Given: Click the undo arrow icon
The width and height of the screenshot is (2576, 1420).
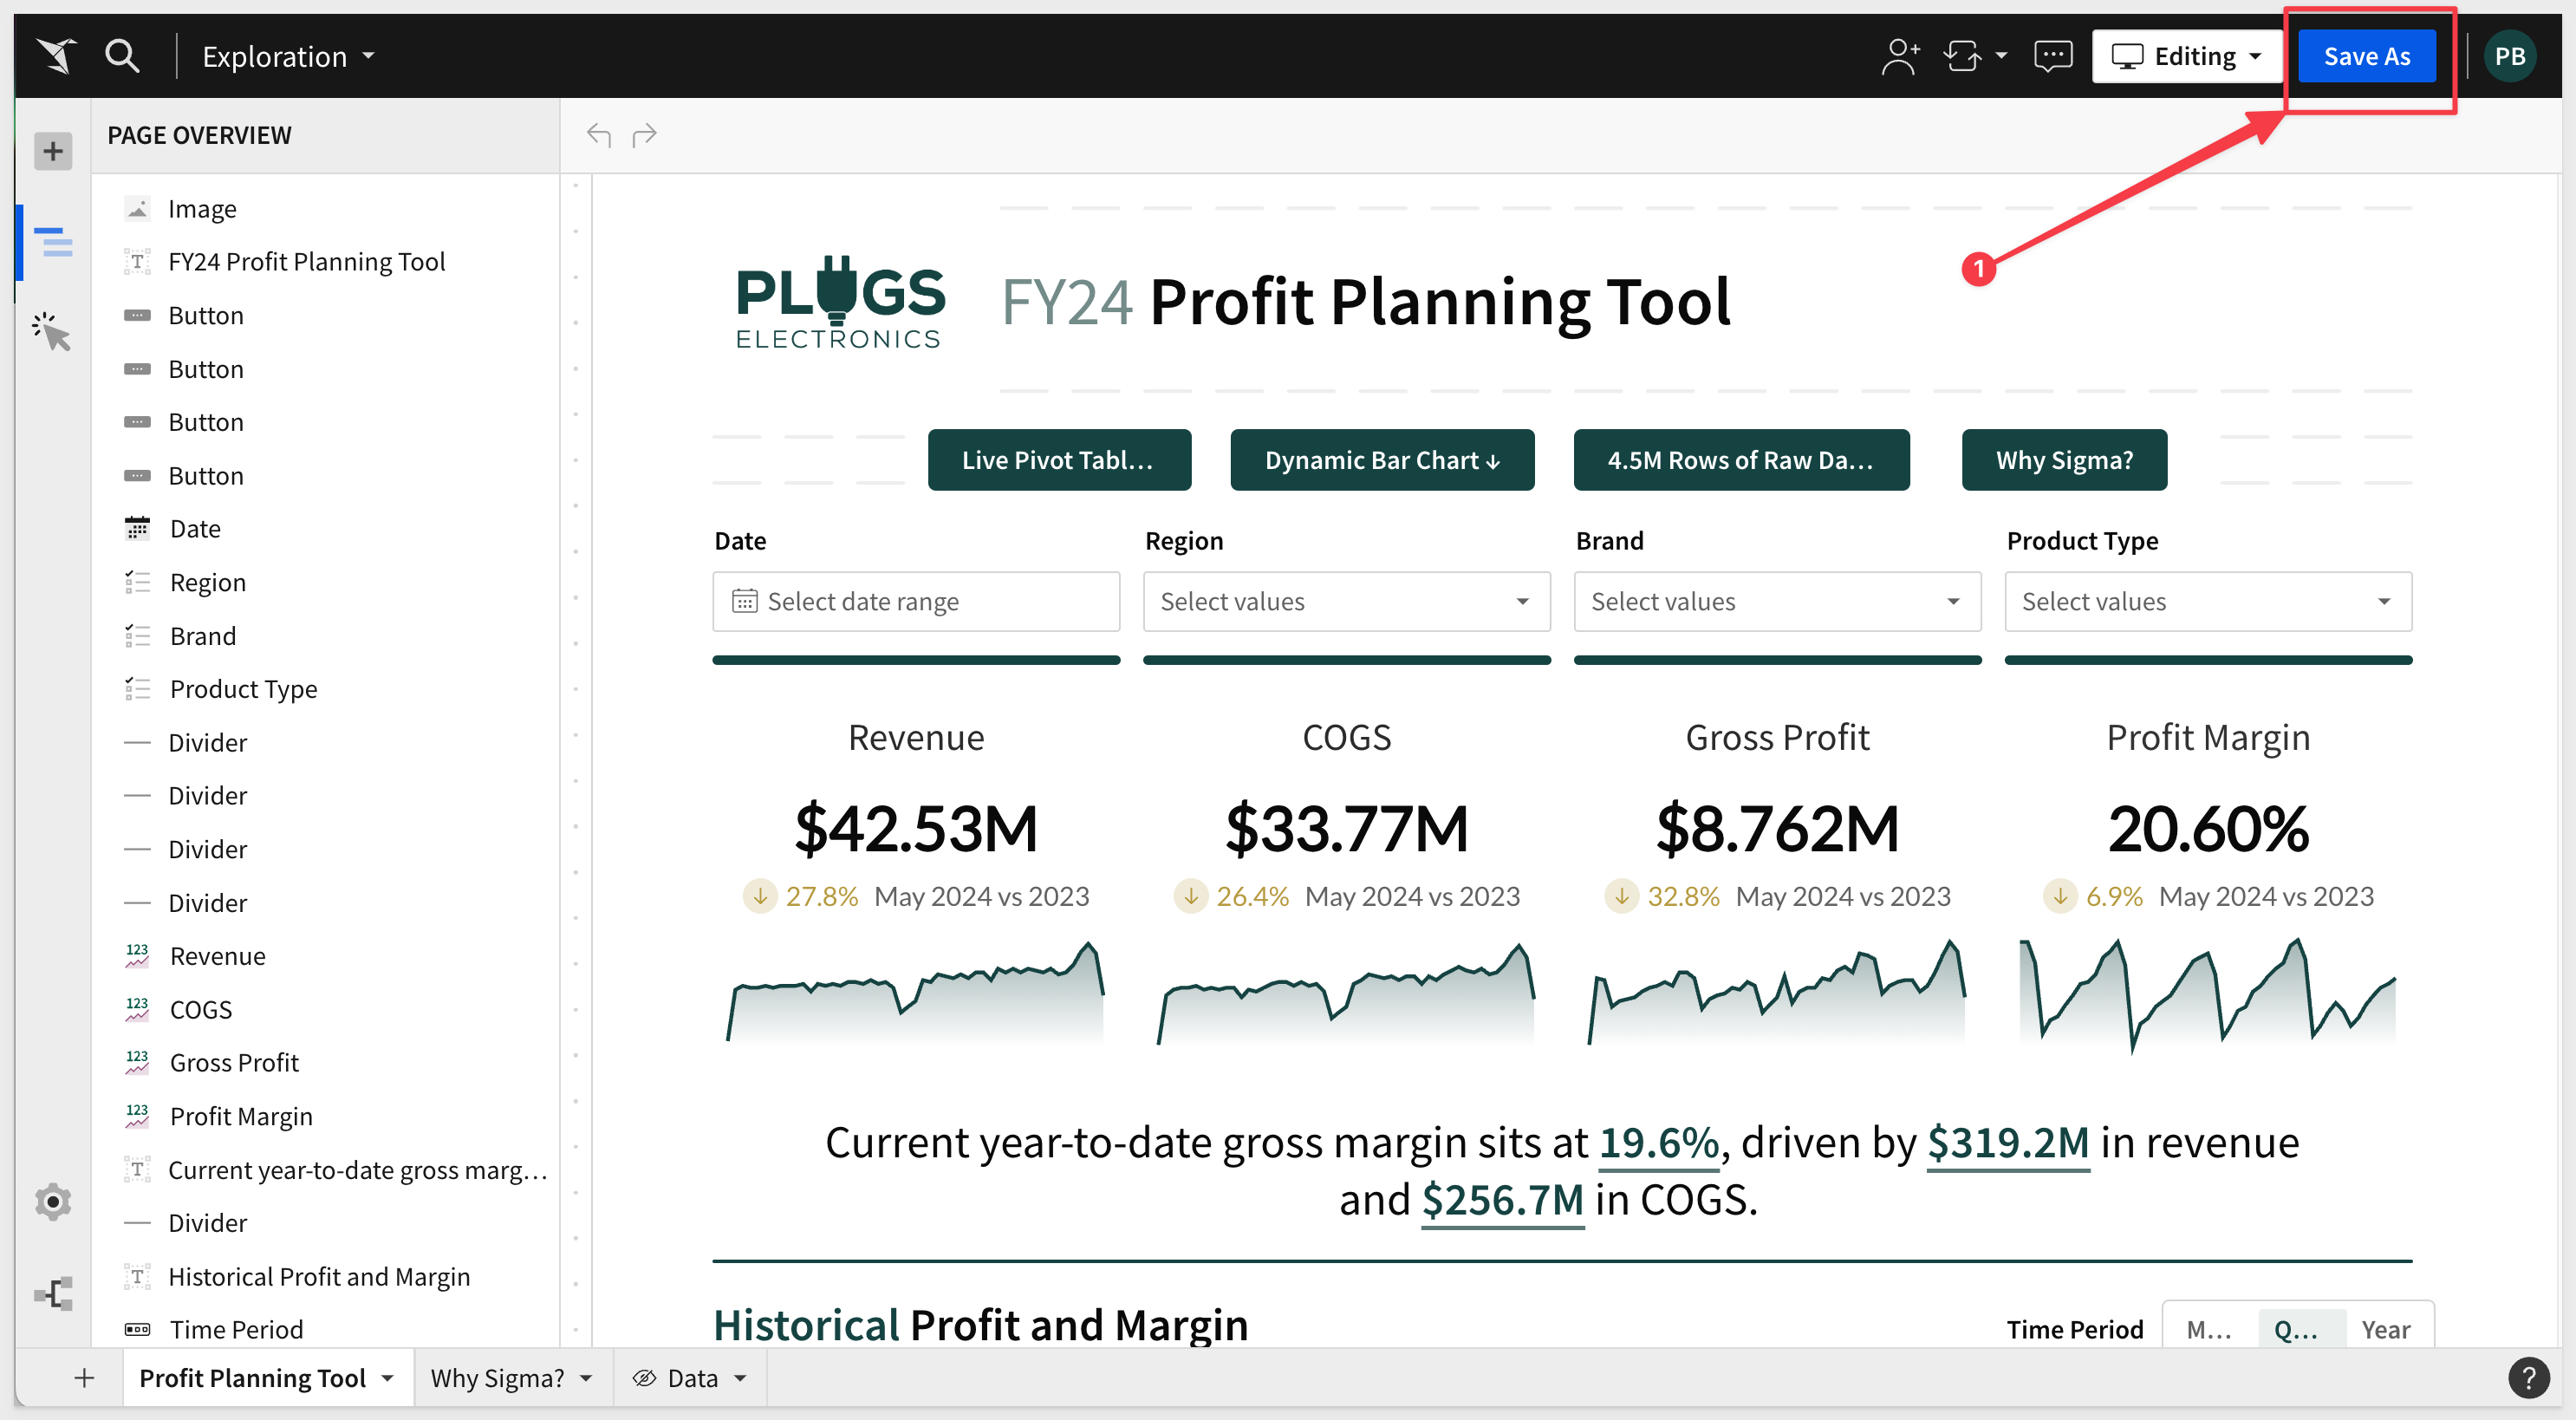Looking at the screenshot, I should point(598,134).
